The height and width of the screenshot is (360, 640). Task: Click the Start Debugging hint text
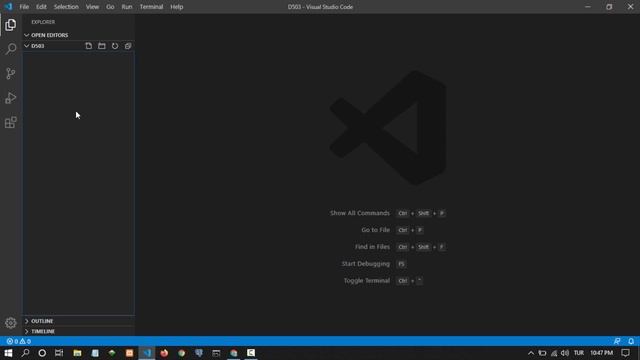click(366, 264)
